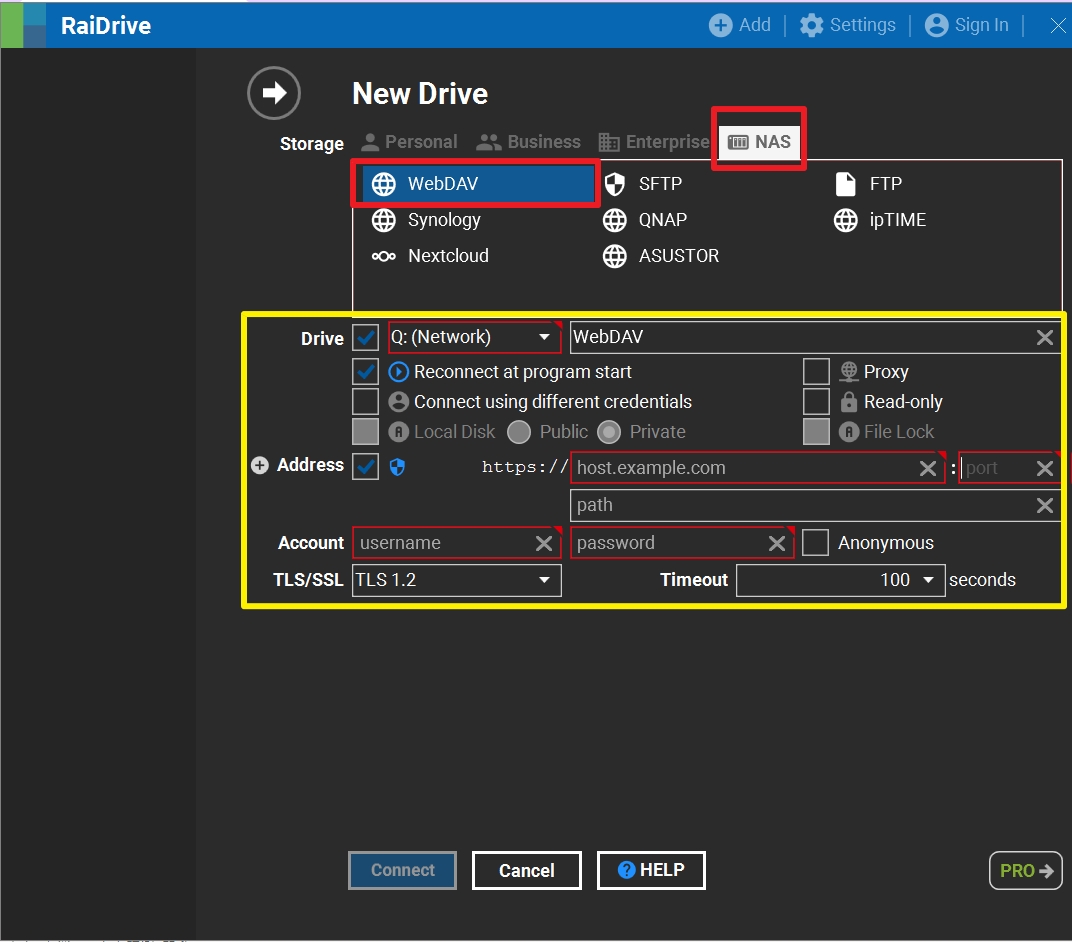Switch to the Business storage tab
This screenshot has height=942, width=1072.
529,142
